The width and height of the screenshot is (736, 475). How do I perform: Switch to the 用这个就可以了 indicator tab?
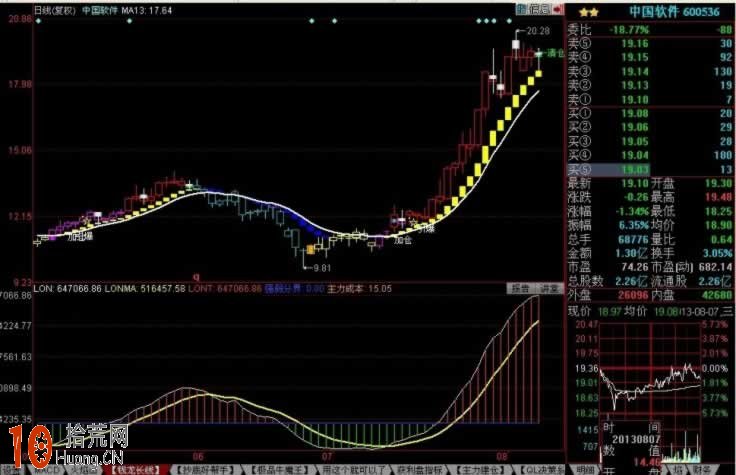point(353,470)
